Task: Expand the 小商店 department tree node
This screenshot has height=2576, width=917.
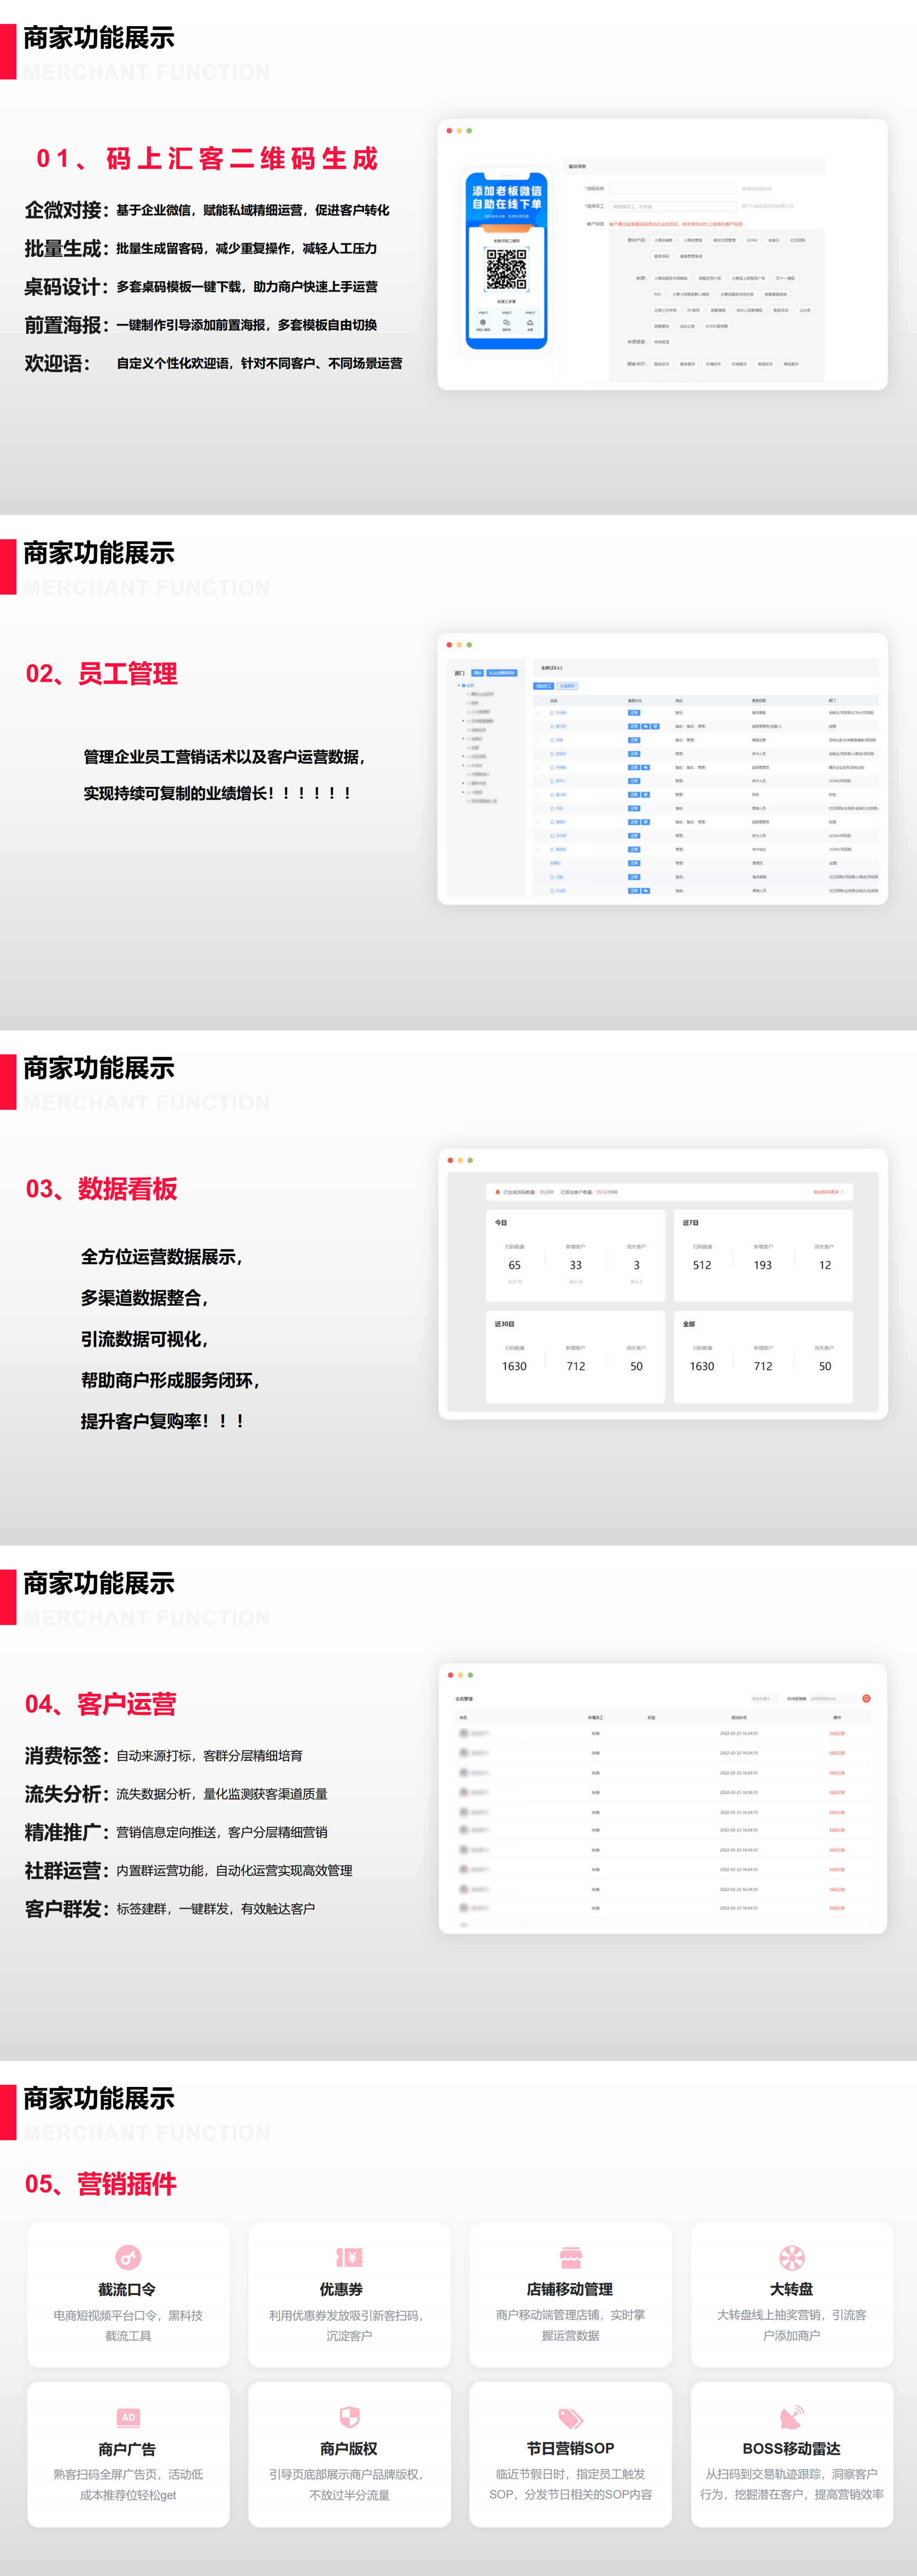Action: [x=463, y=792]
